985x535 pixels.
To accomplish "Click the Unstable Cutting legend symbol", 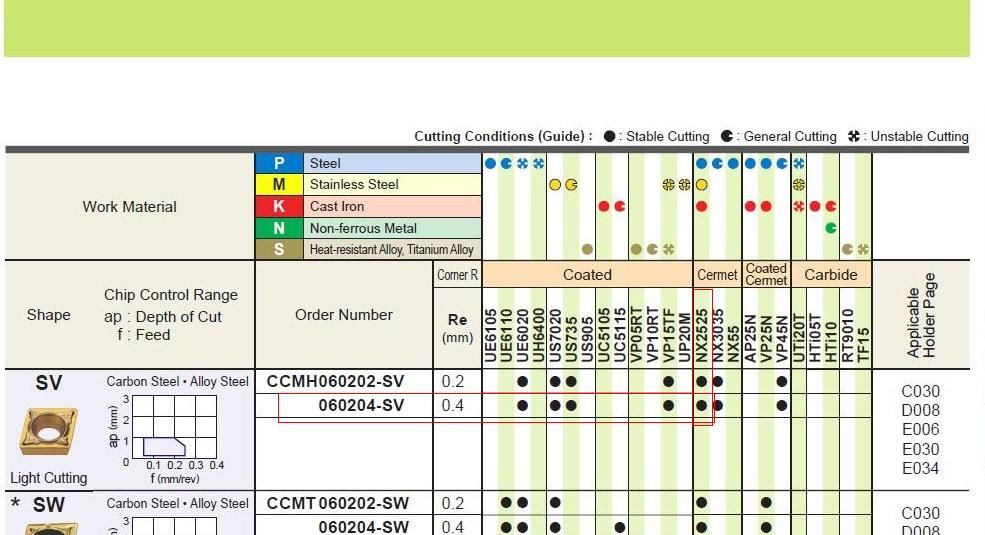I will tap(854, 136).
